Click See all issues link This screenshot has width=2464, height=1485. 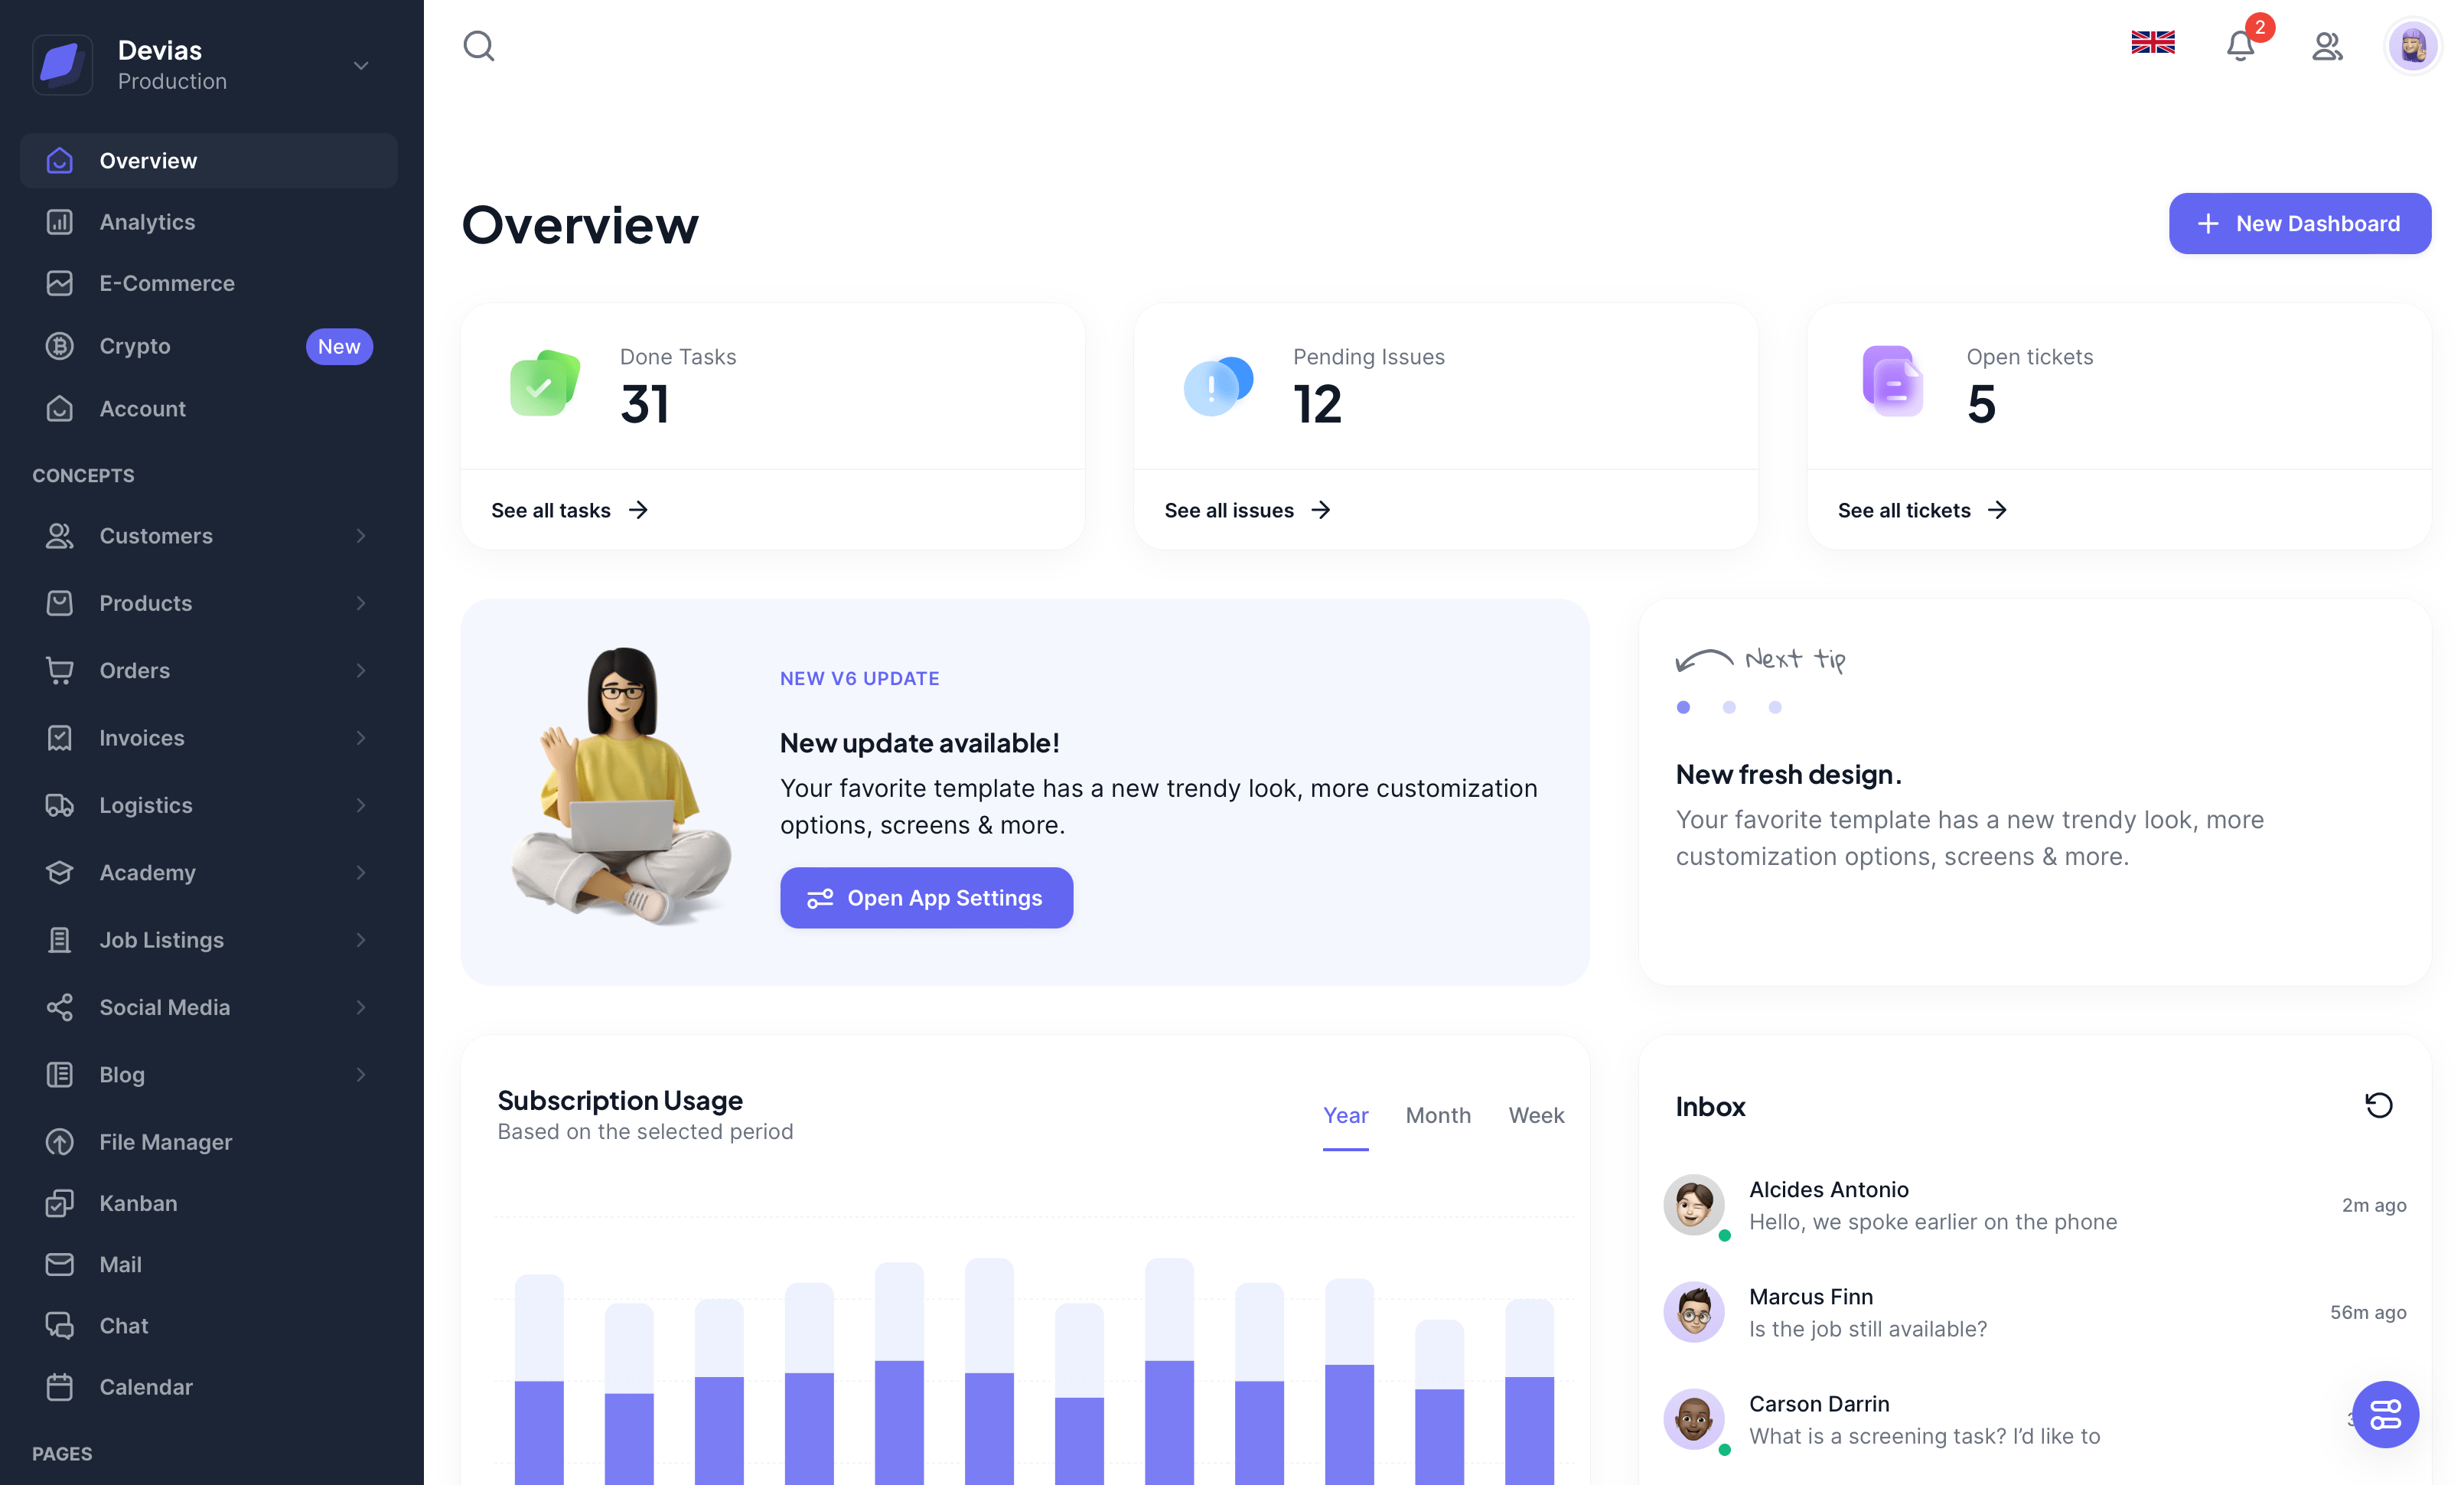point(1244,509)
